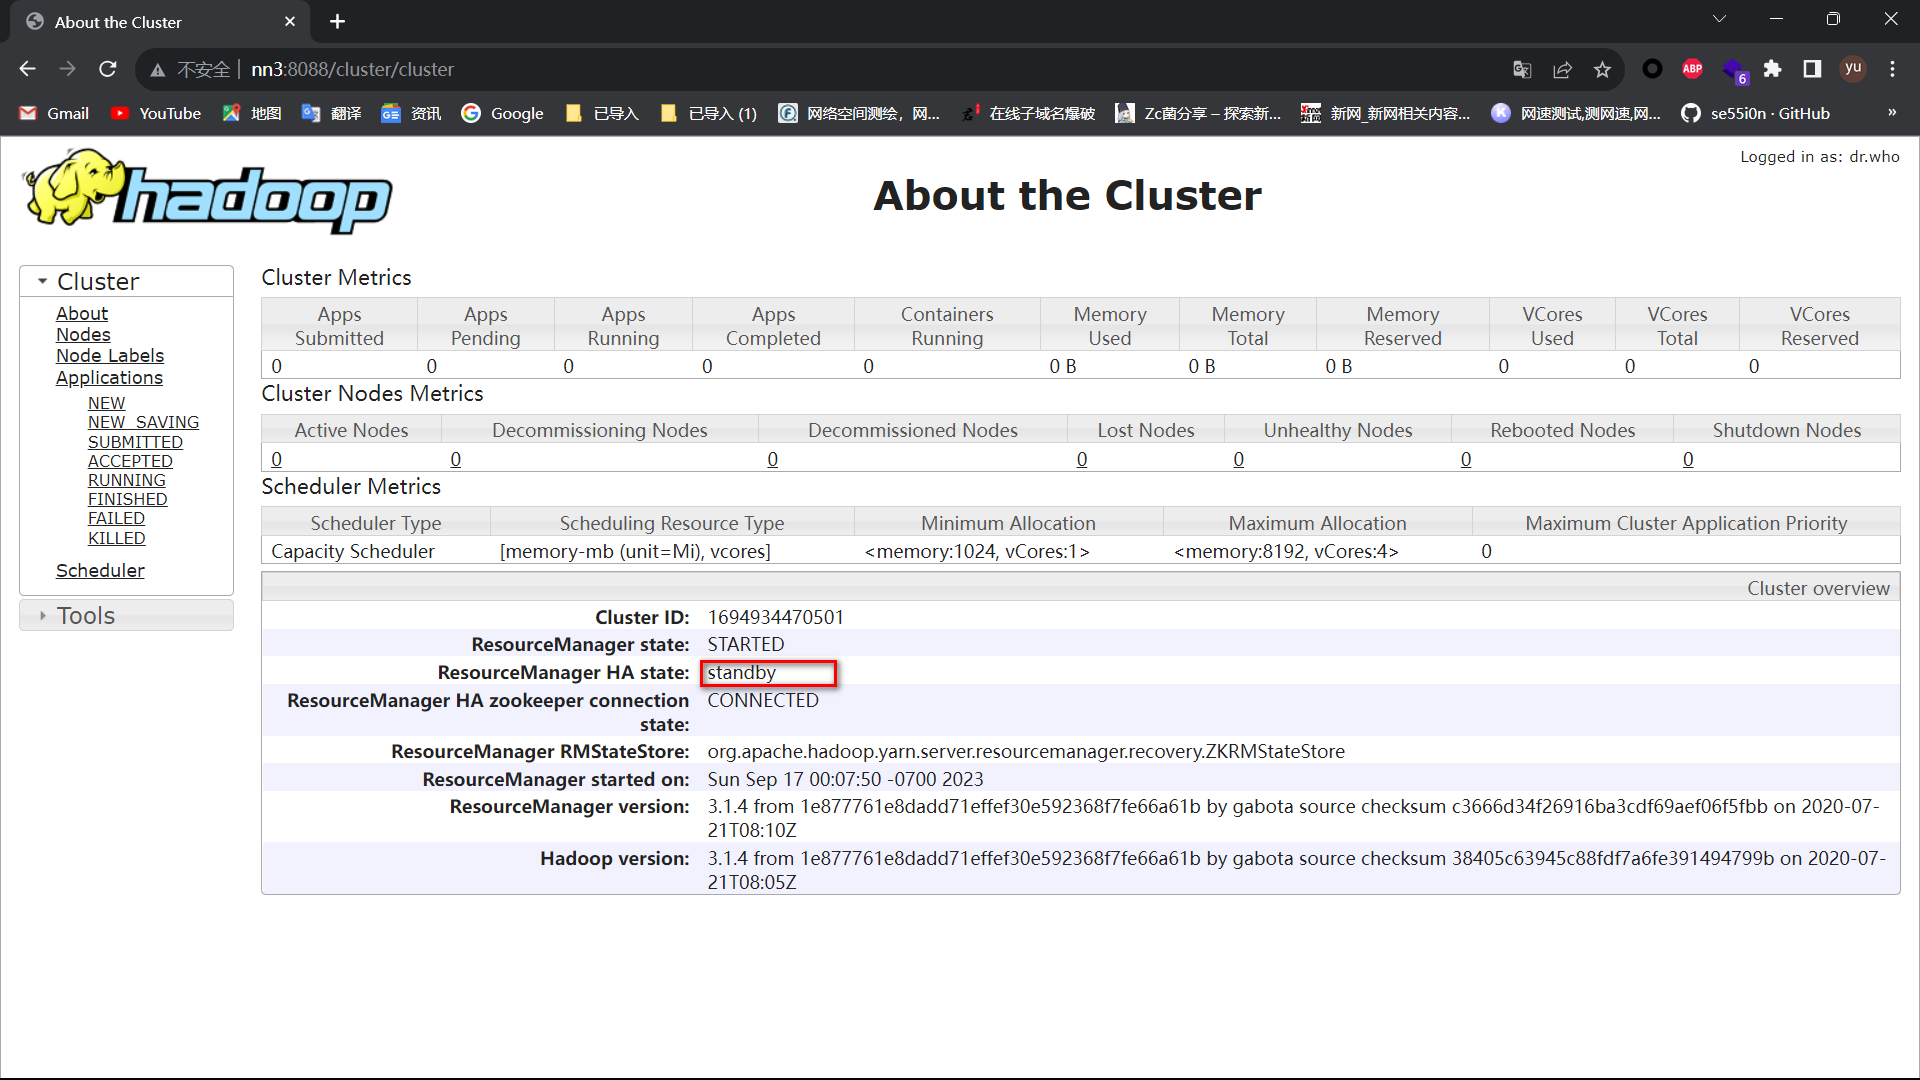Show hidden bookmarks with the chevron
1920x1080 pixels.
click(1891, 113)
